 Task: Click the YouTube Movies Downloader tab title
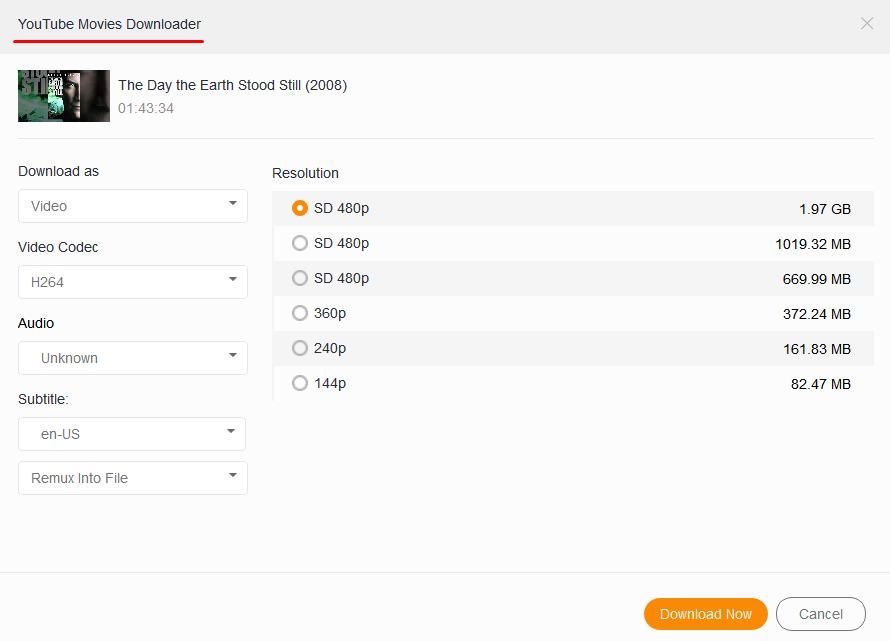[x=109, y=23]
